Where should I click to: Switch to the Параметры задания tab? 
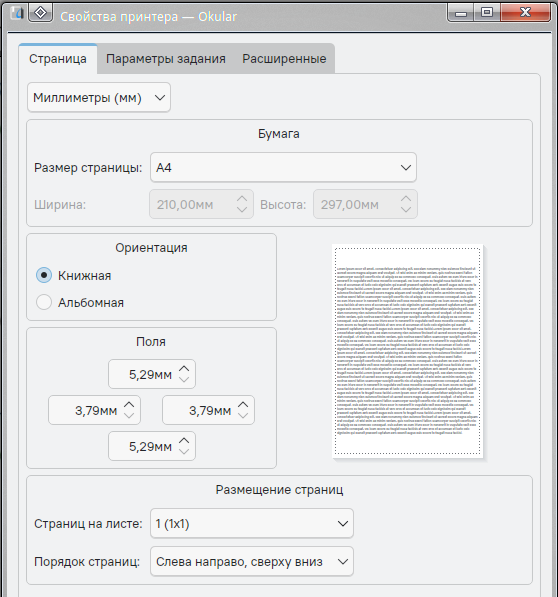[166, 59]
